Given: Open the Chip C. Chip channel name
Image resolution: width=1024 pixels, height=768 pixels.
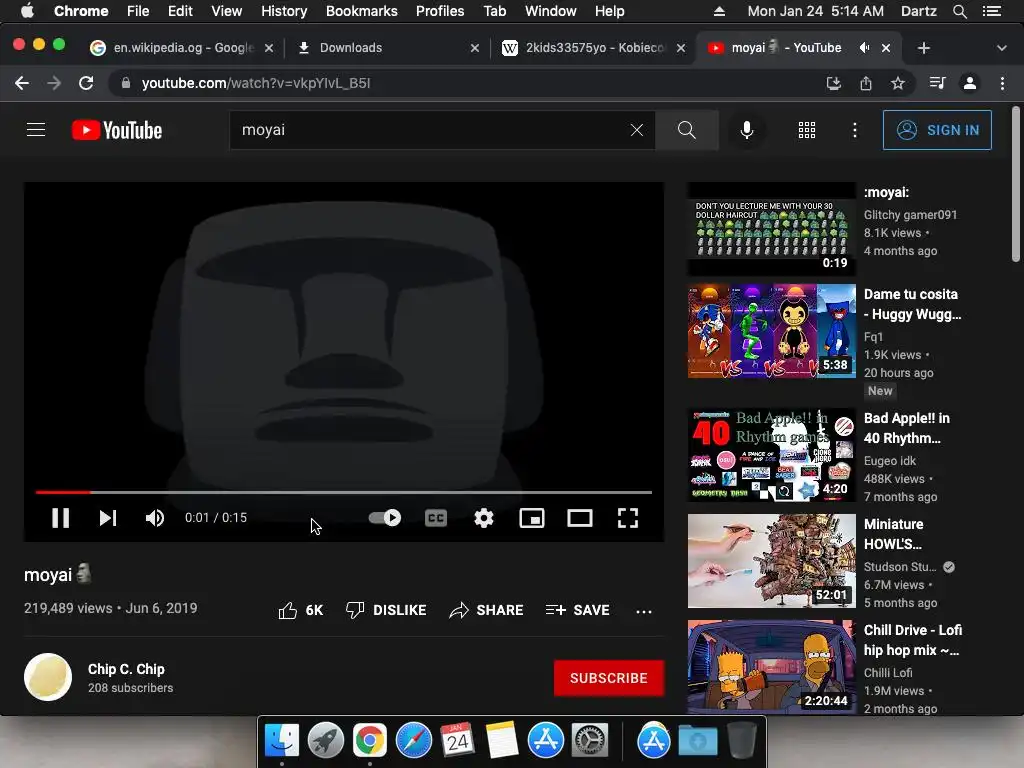Looking at the screenshot, I should (126, 669).
